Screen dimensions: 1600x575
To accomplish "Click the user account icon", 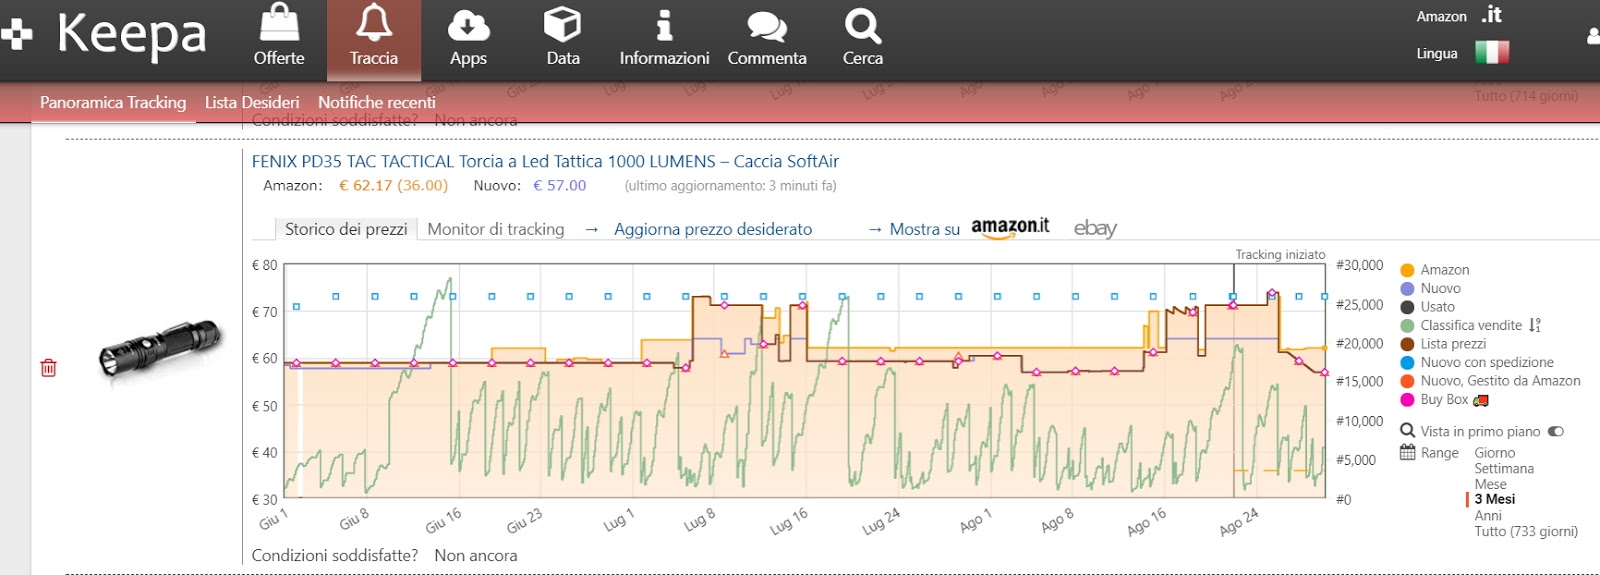I will [1593, 36].
